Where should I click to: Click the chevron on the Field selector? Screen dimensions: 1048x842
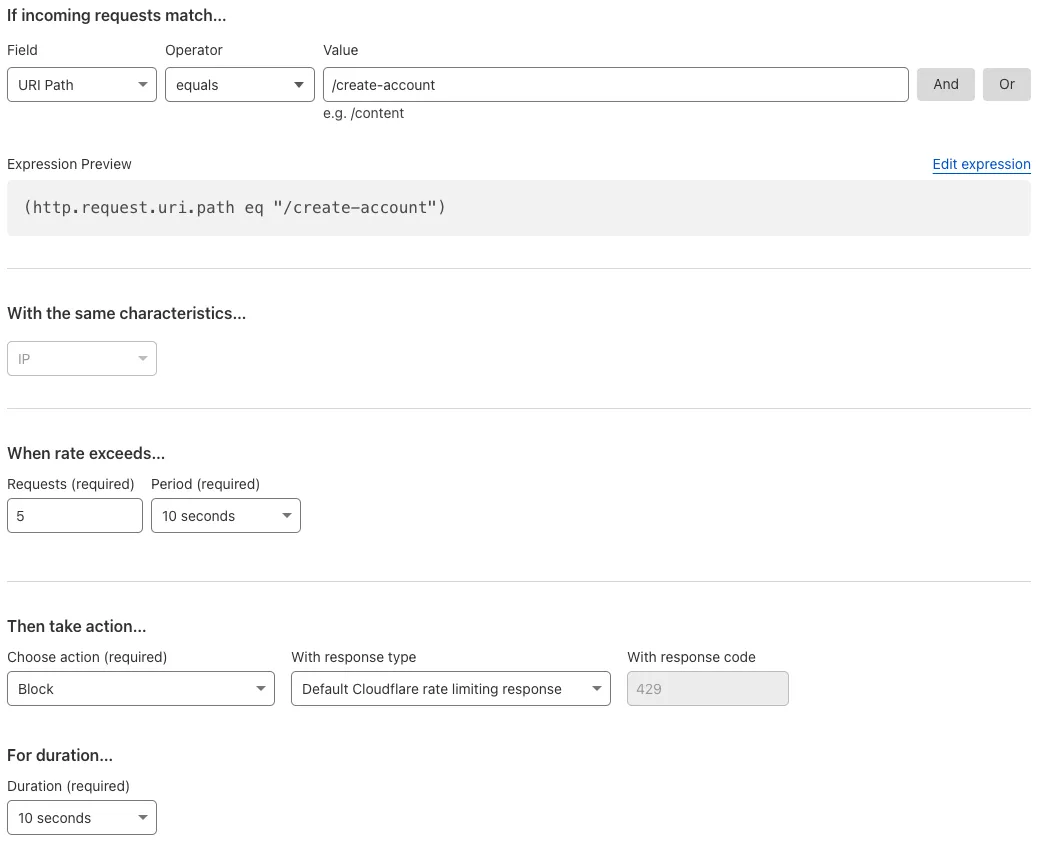point(143,84)
